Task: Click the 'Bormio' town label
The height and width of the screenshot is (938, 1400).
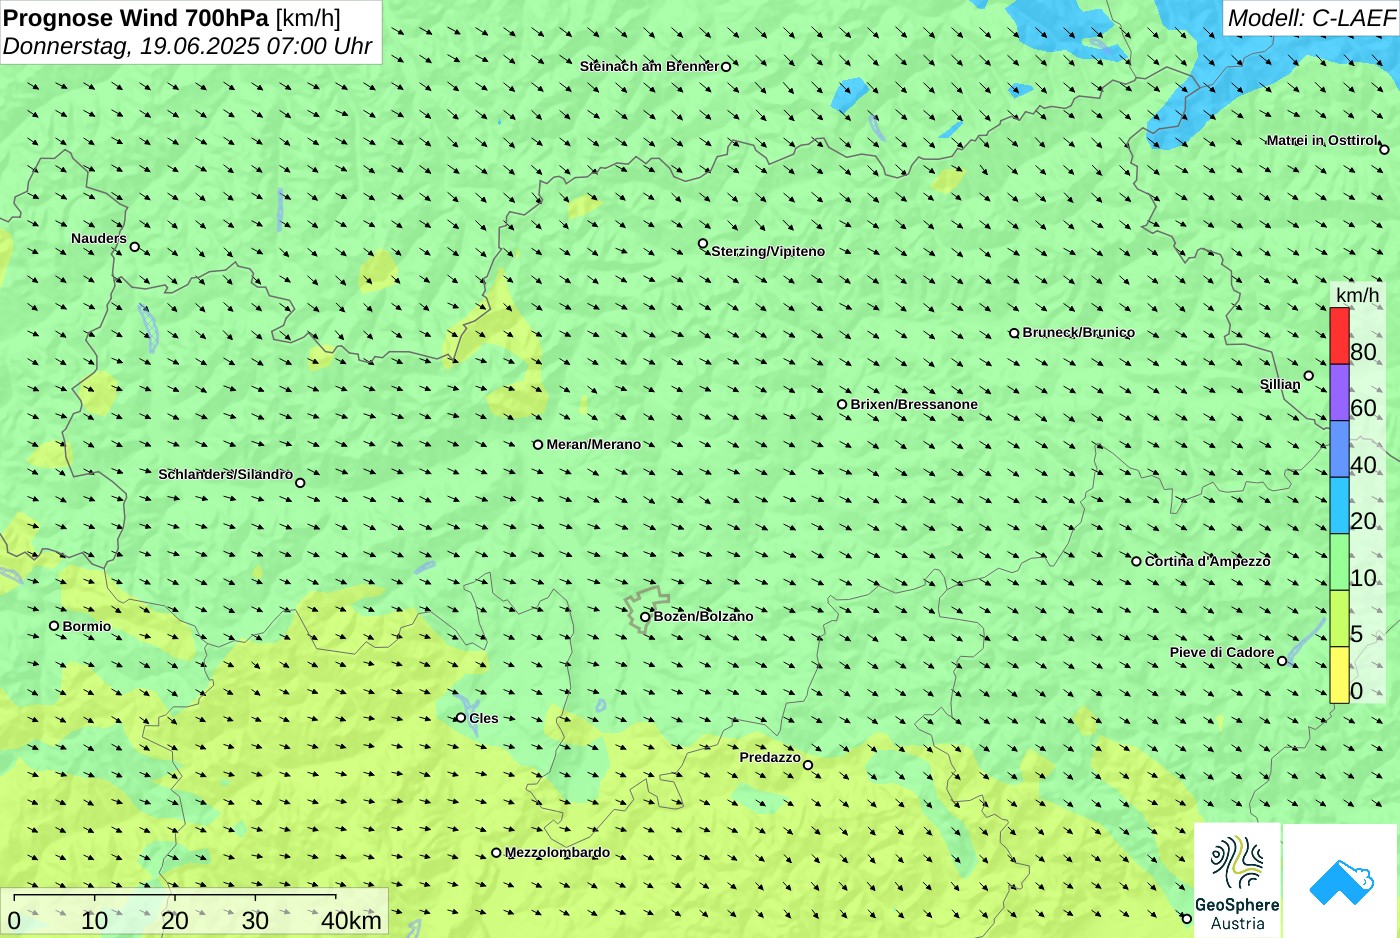Action: point(87,626)
